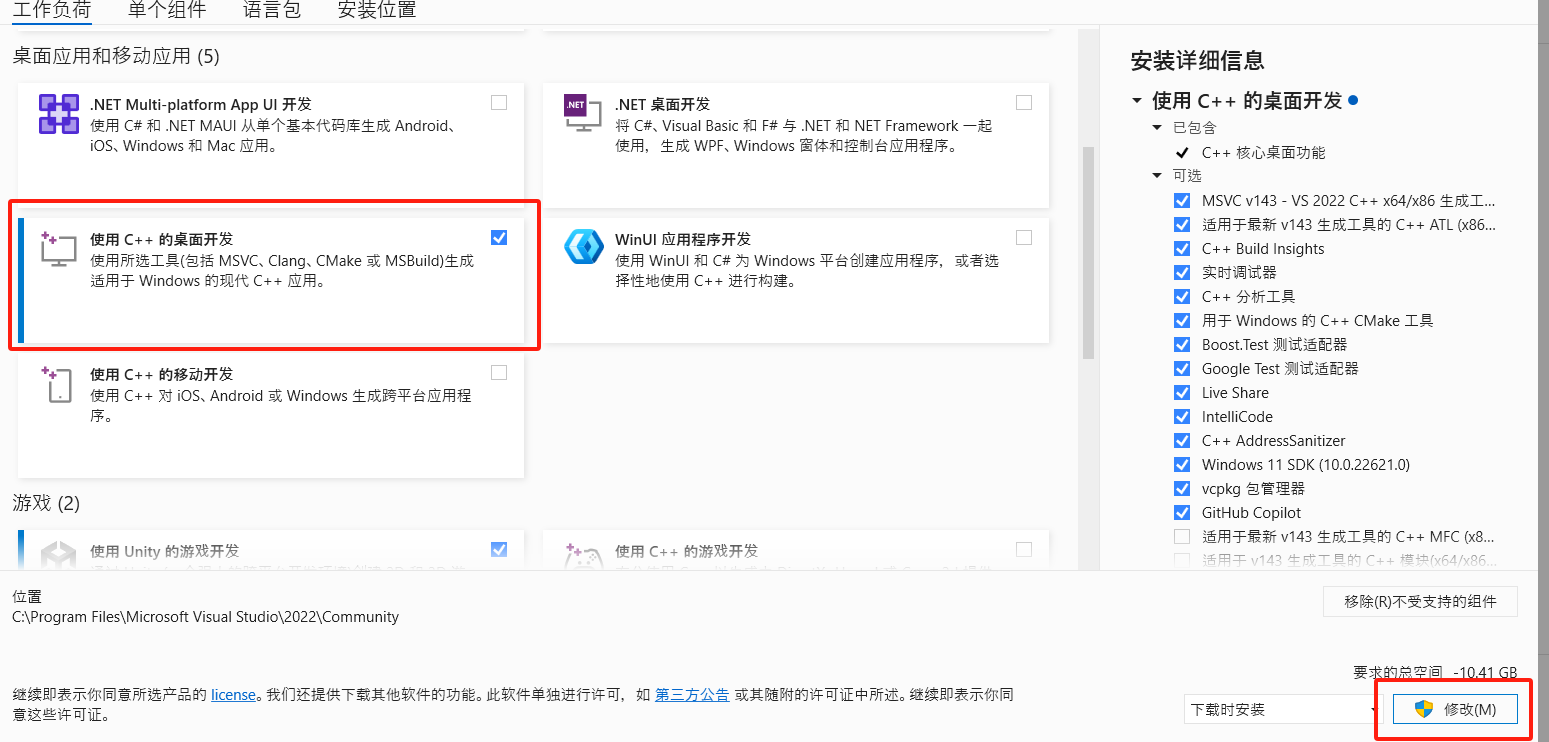Click the C++ 核心桌面功能 included item

(x=1263, y=152)
